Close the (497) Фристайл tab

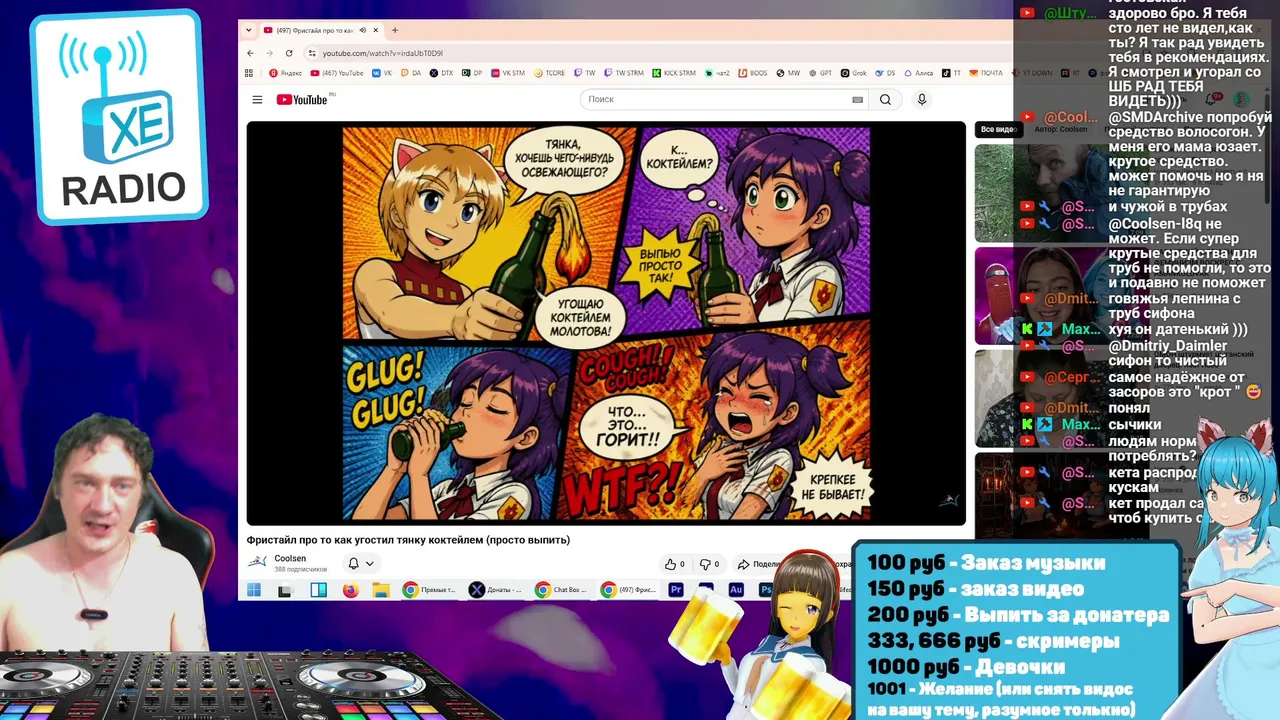pyautogui.click(x=376, y=30)
